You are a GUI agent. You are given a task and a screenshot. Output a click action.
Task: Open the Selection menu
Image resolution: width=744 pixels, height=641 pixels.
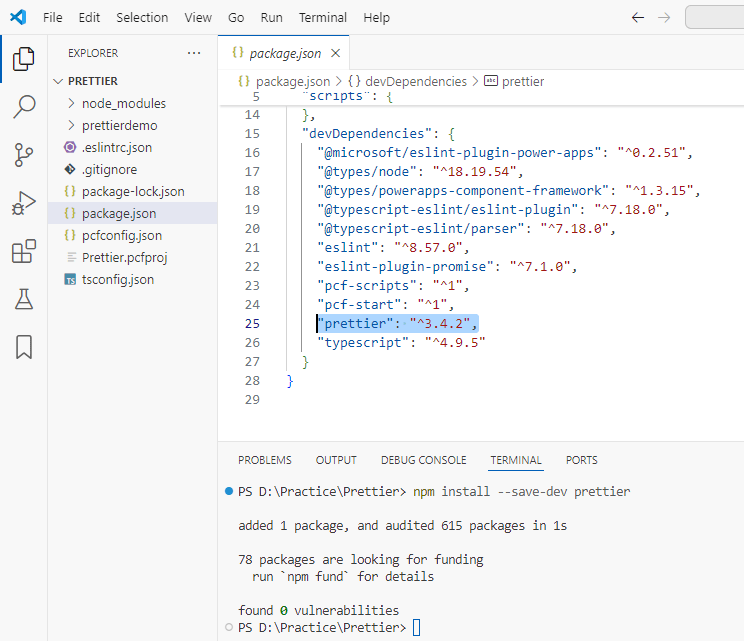(x=142, y=18)
